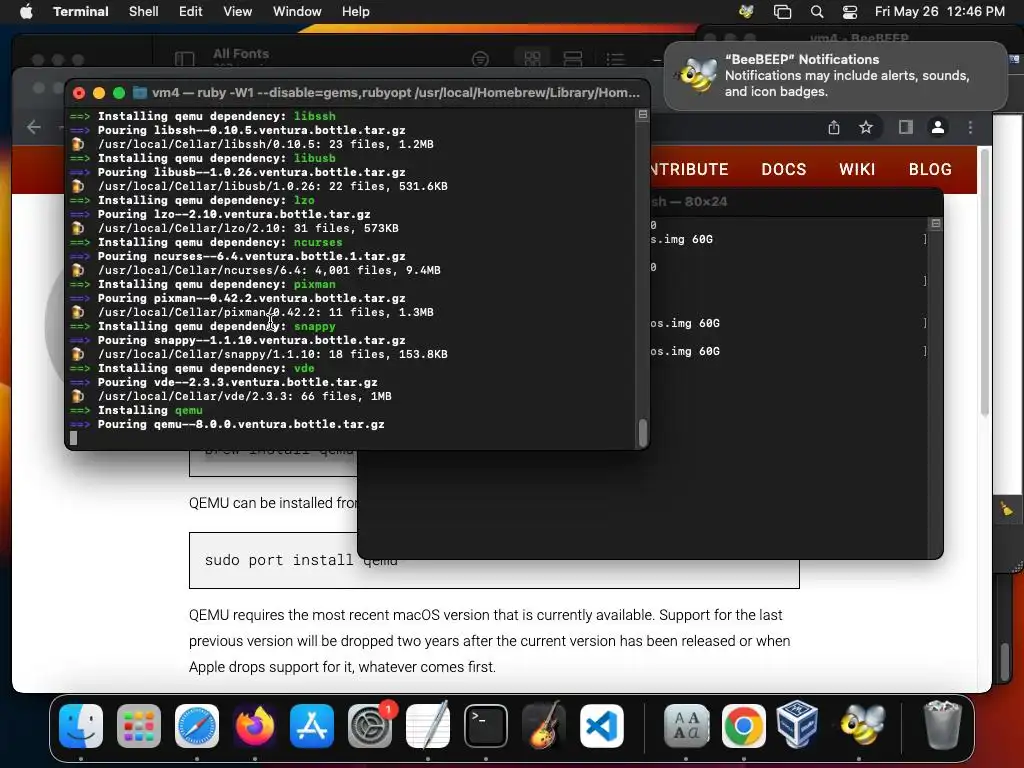Open Finder from the Dock

click(81, 726)
